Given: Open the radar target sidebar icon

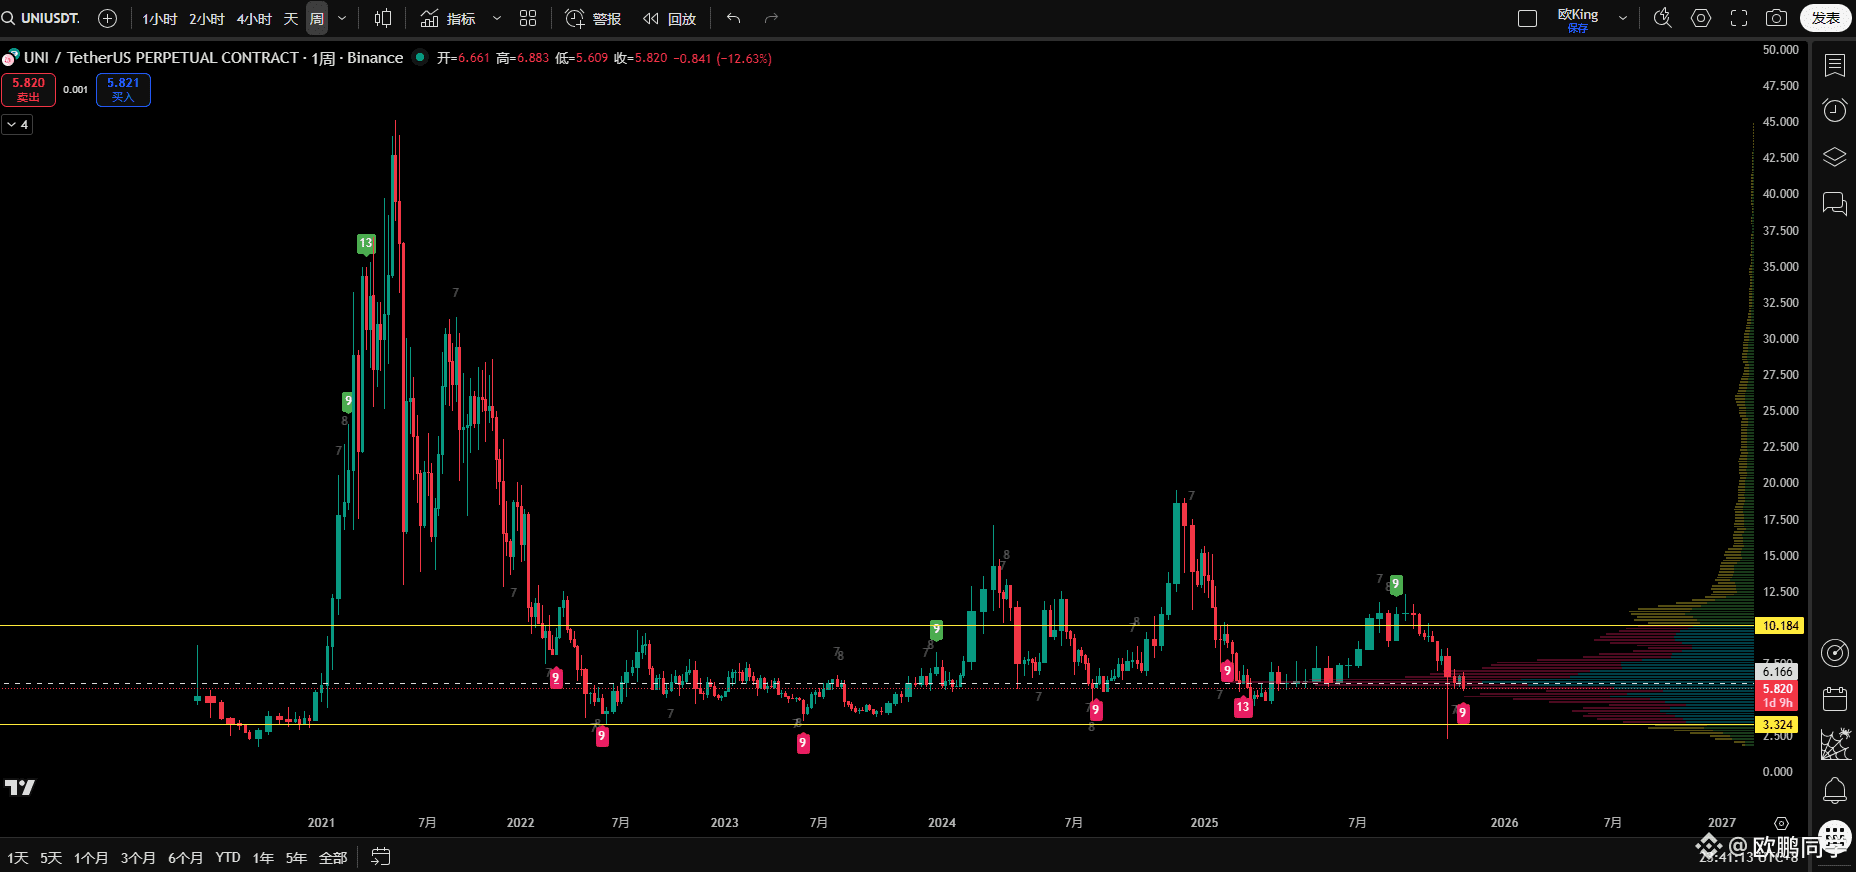Looking at the screenshot, I should (x=1835, y=653).
